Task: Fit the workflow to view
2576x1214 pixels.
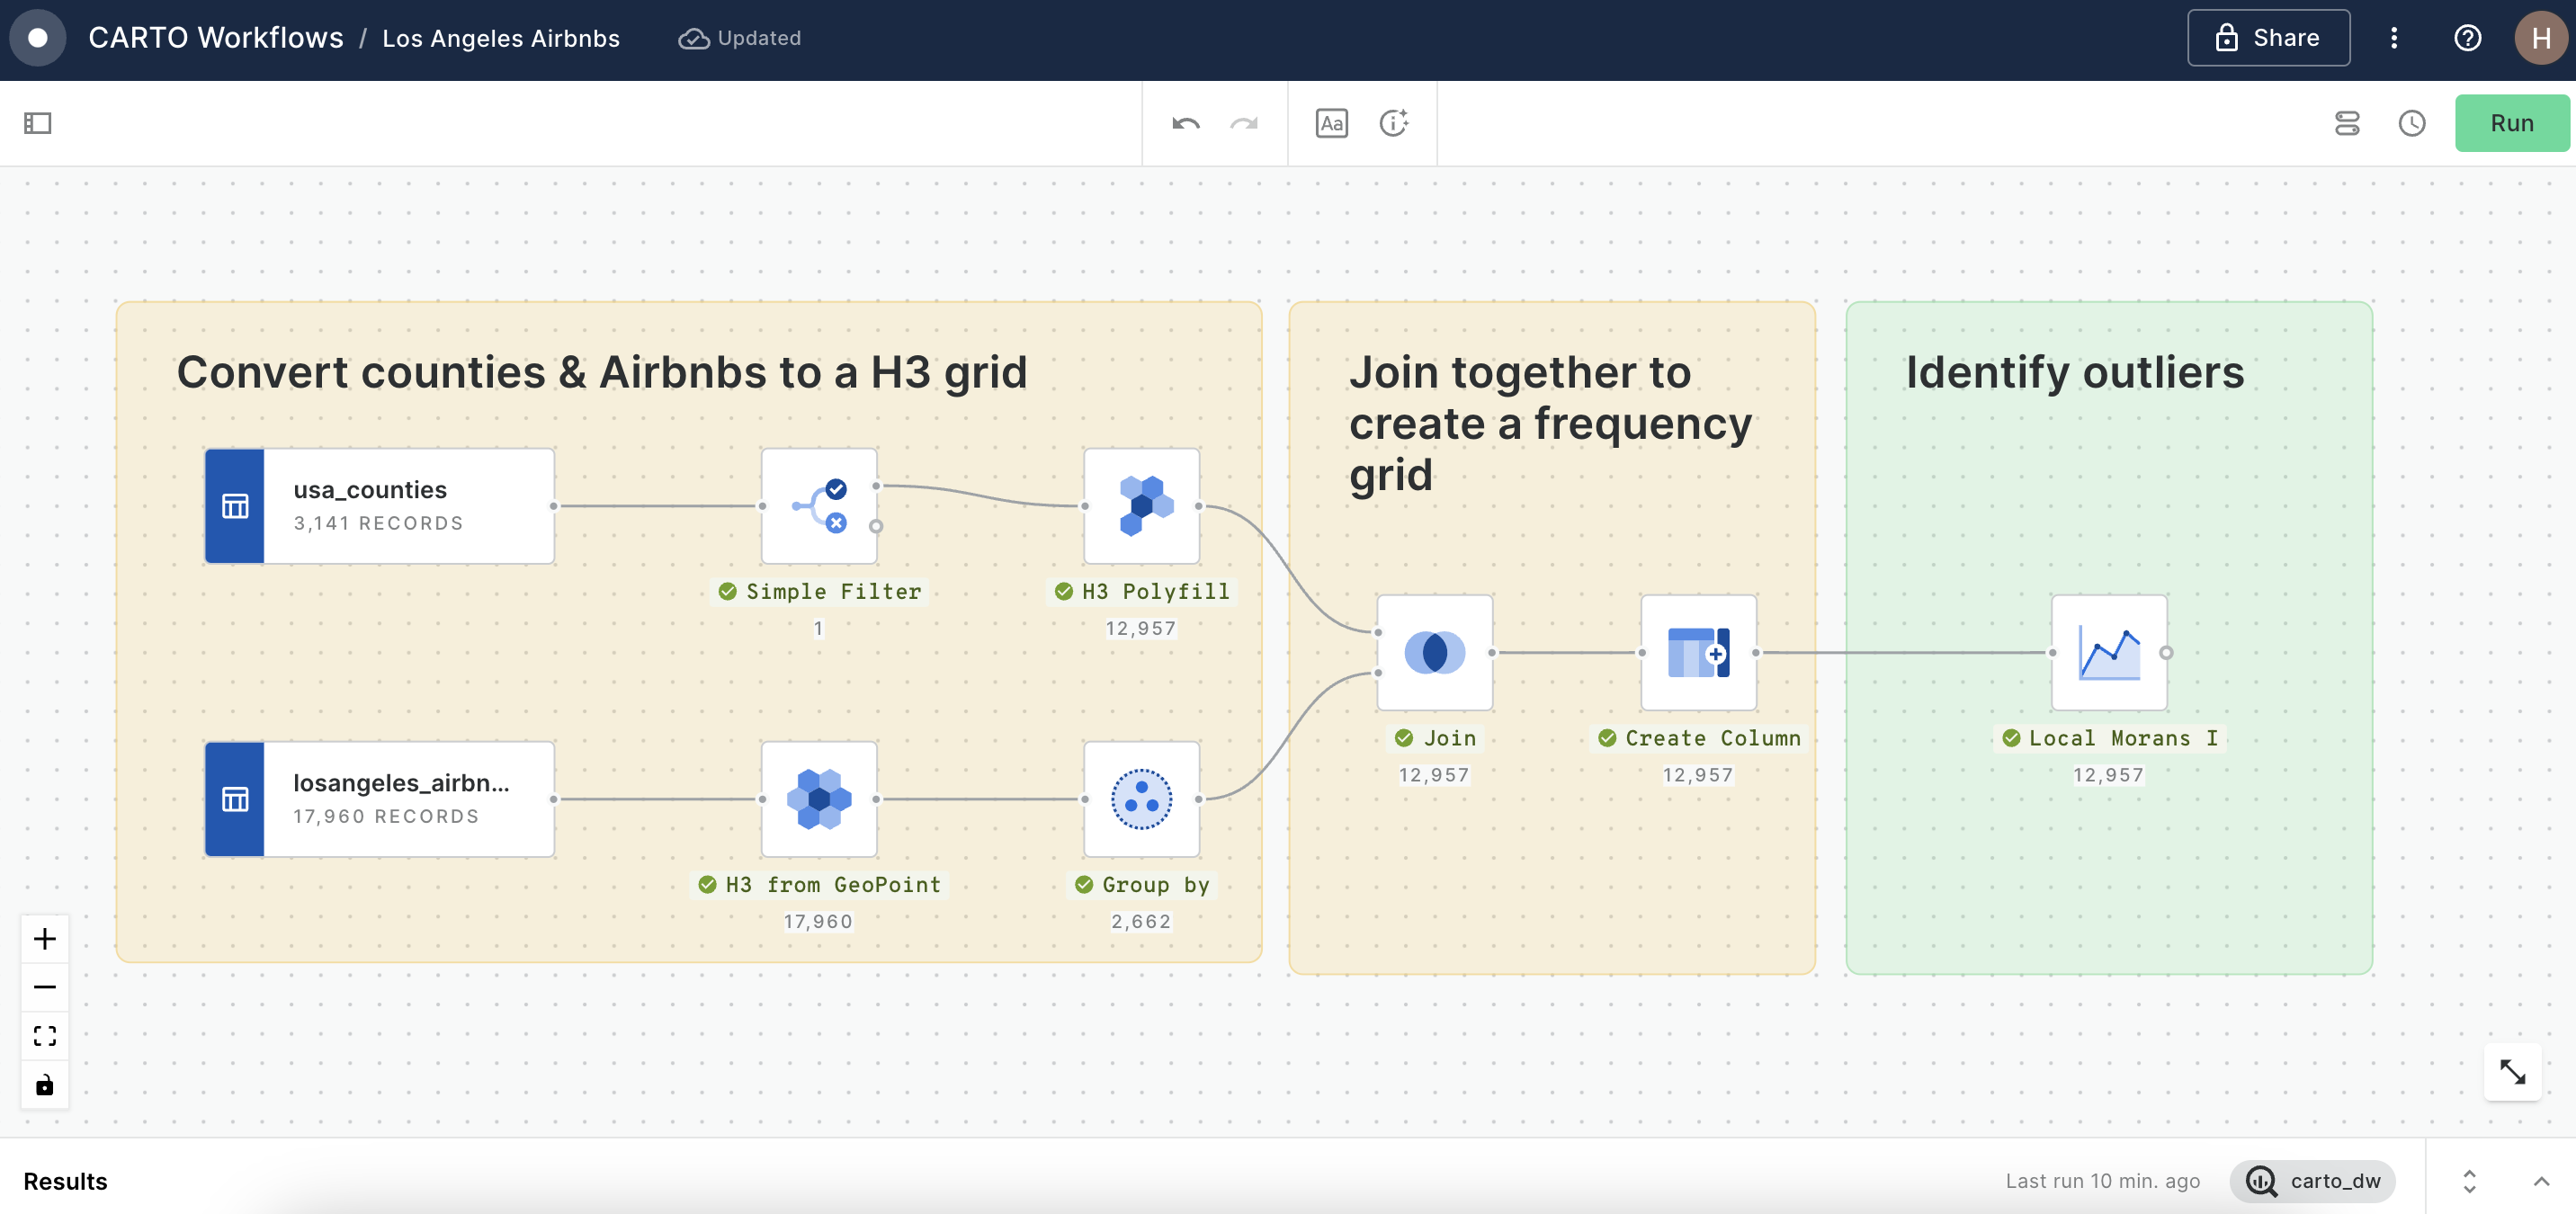Action: [44, 1036]
